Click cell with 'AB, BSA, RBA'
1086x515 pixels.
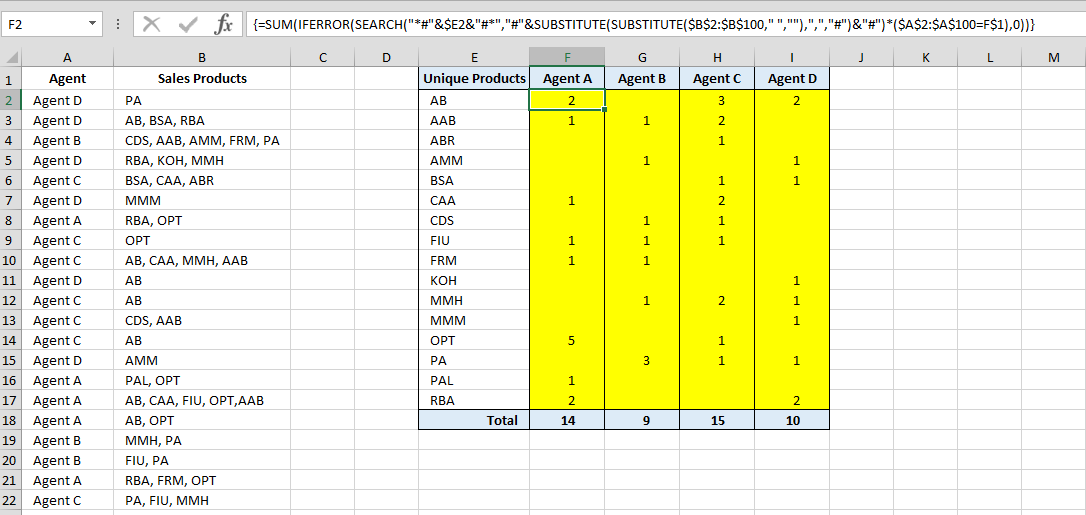(x=202, y=120)
